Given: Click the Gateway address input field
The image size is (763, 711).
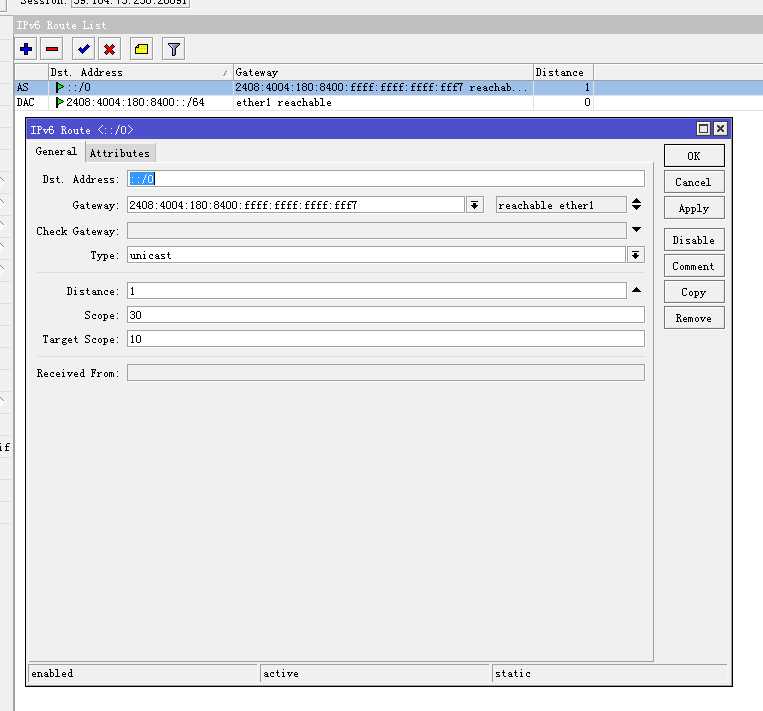Looking at the screenshot, I should pyautogui.click(x=296, y=205).
